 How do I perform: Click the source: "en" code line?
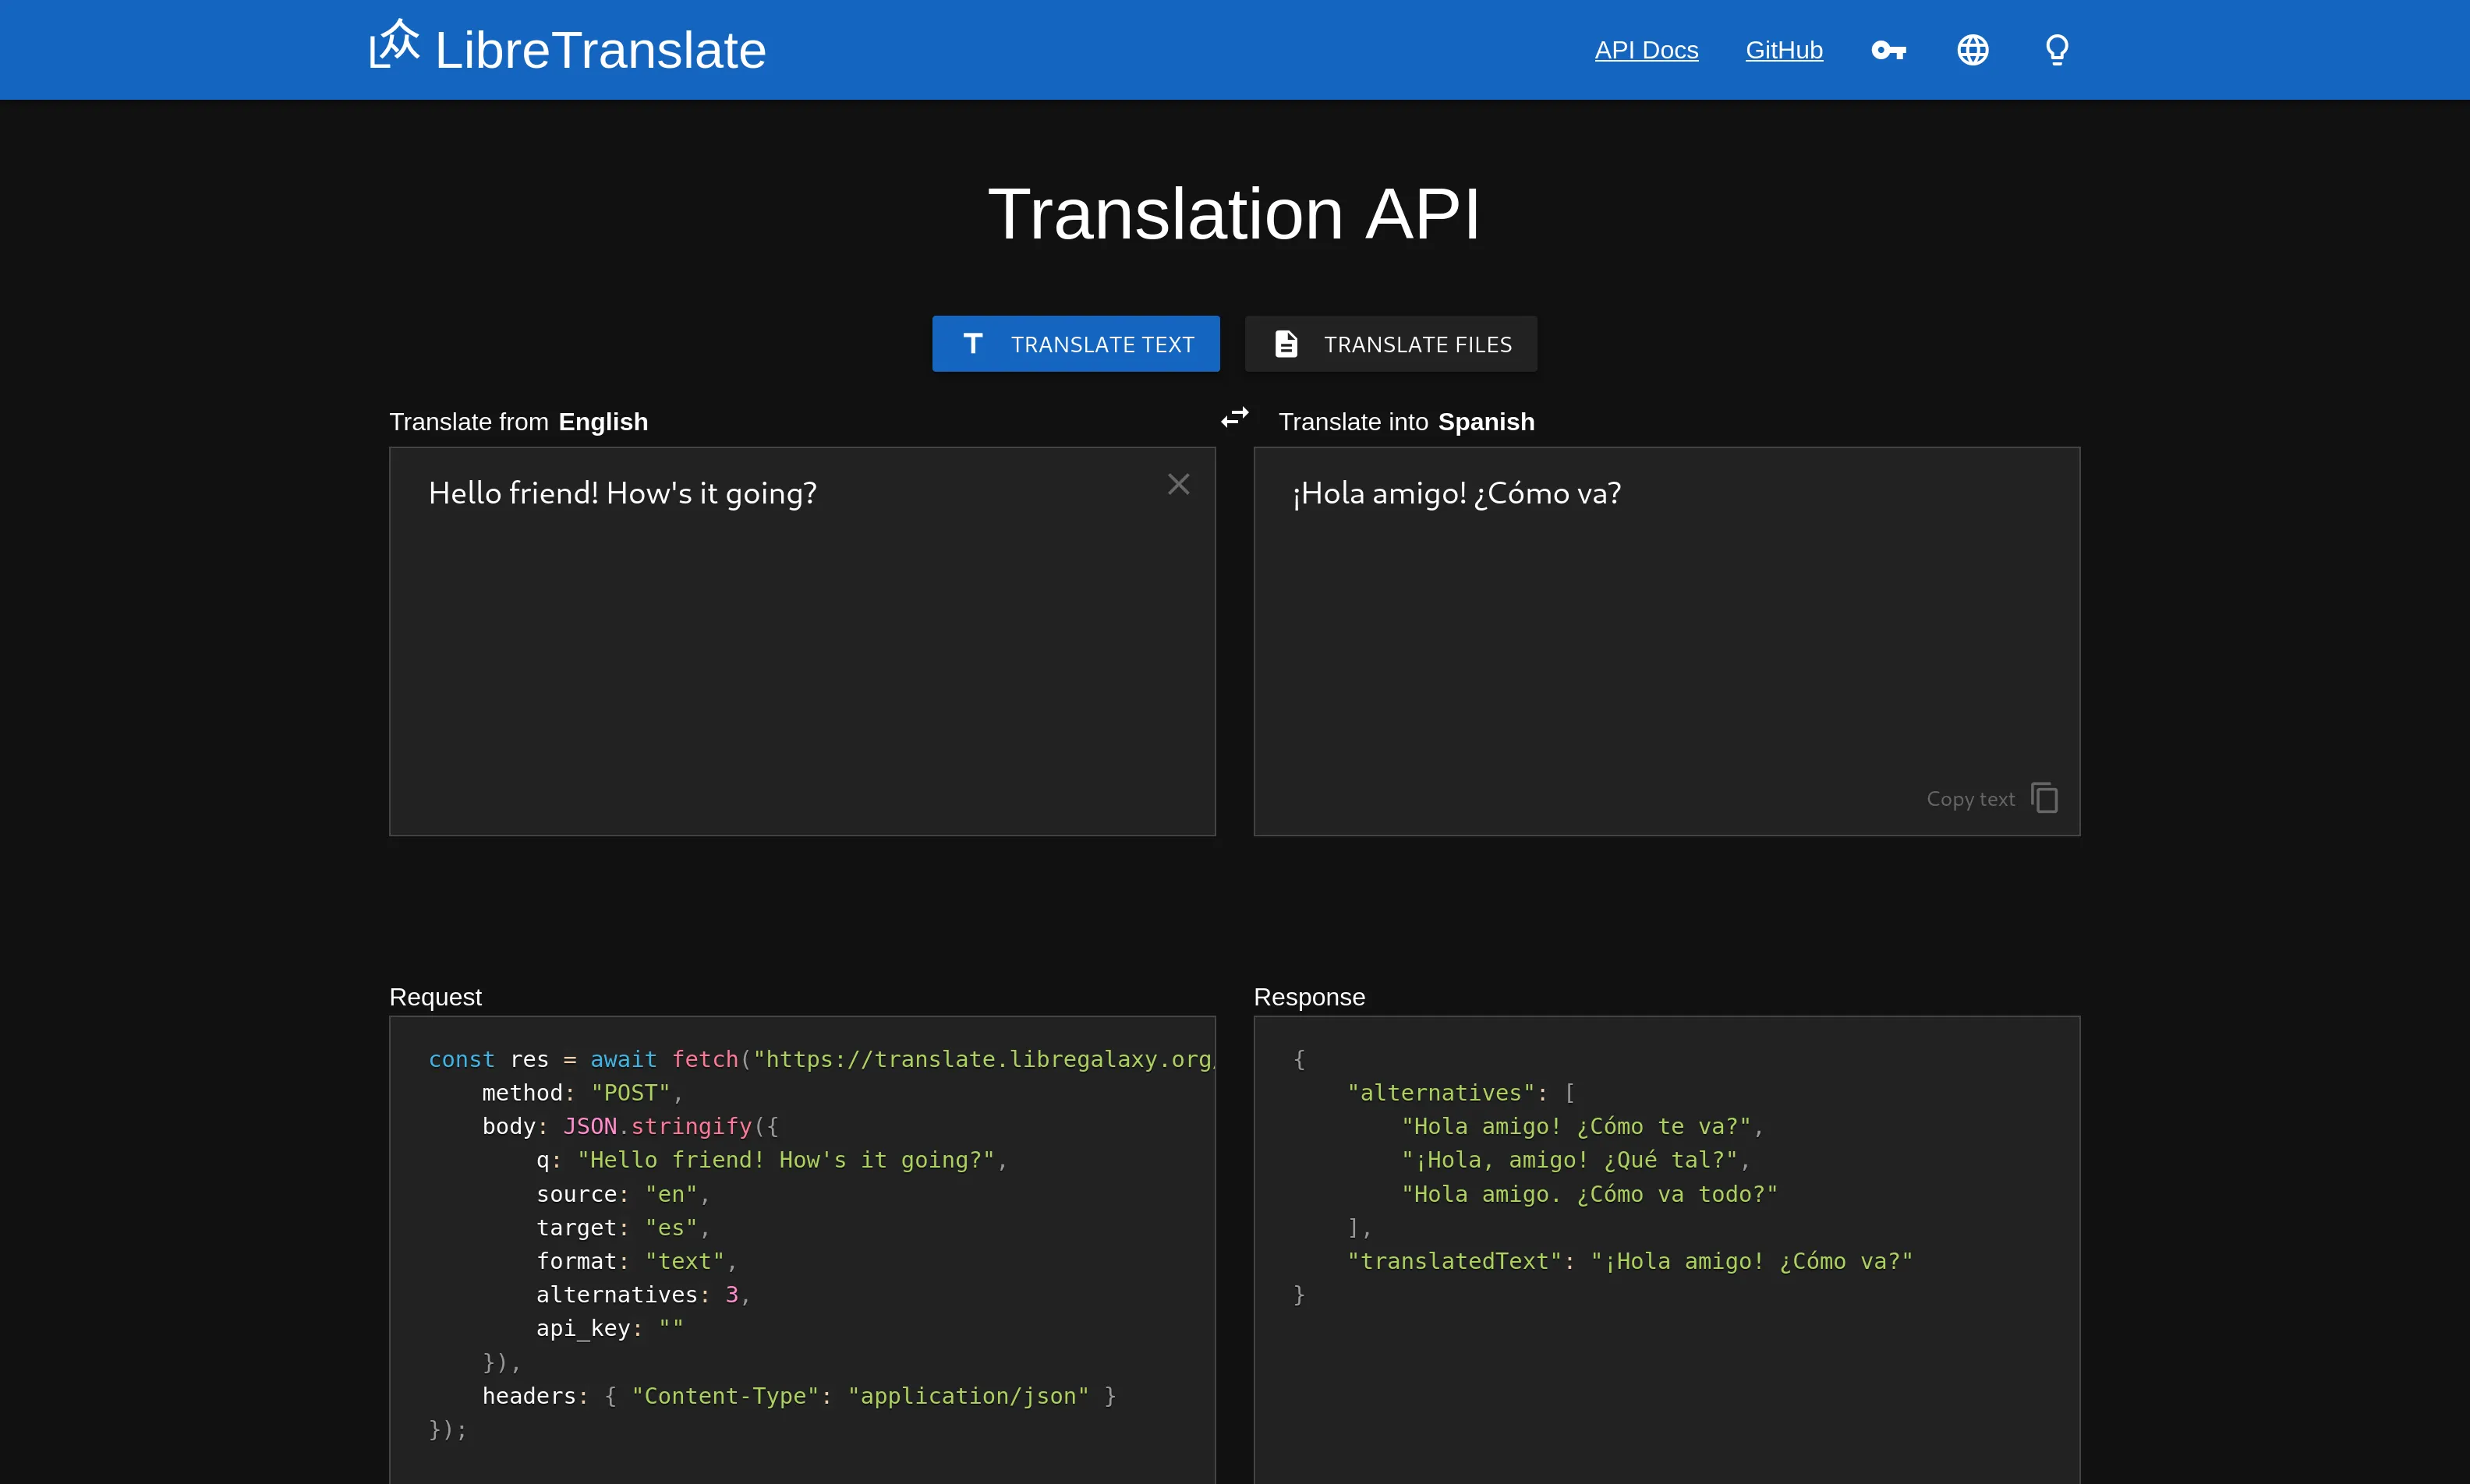click(623, 1194)
